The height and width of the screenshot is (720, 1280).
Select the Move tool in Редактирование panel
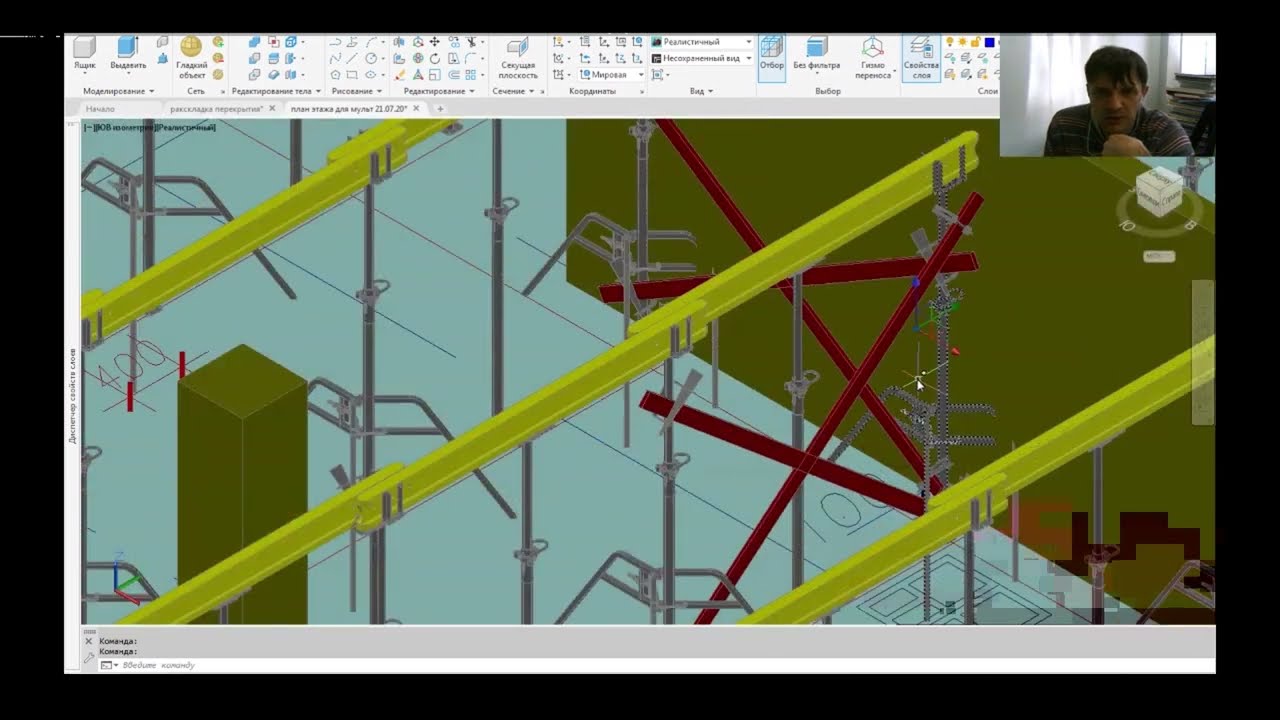point(434,42)
